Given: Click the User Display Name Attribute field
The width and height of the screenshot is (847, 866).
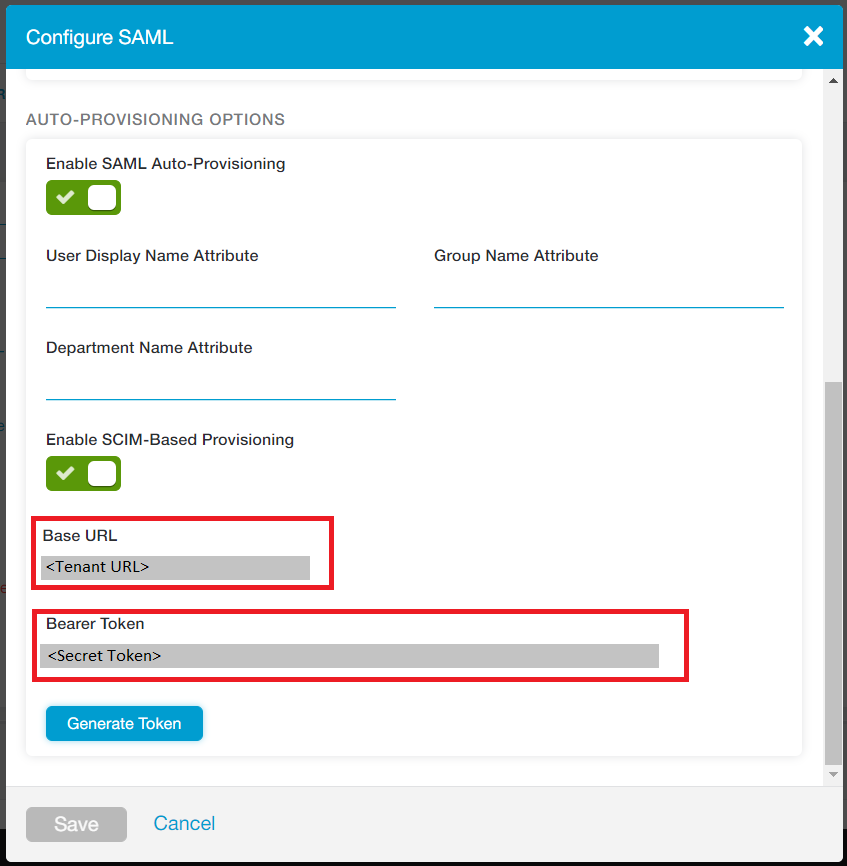Looking at the screenshot, I should pos(220,300).
